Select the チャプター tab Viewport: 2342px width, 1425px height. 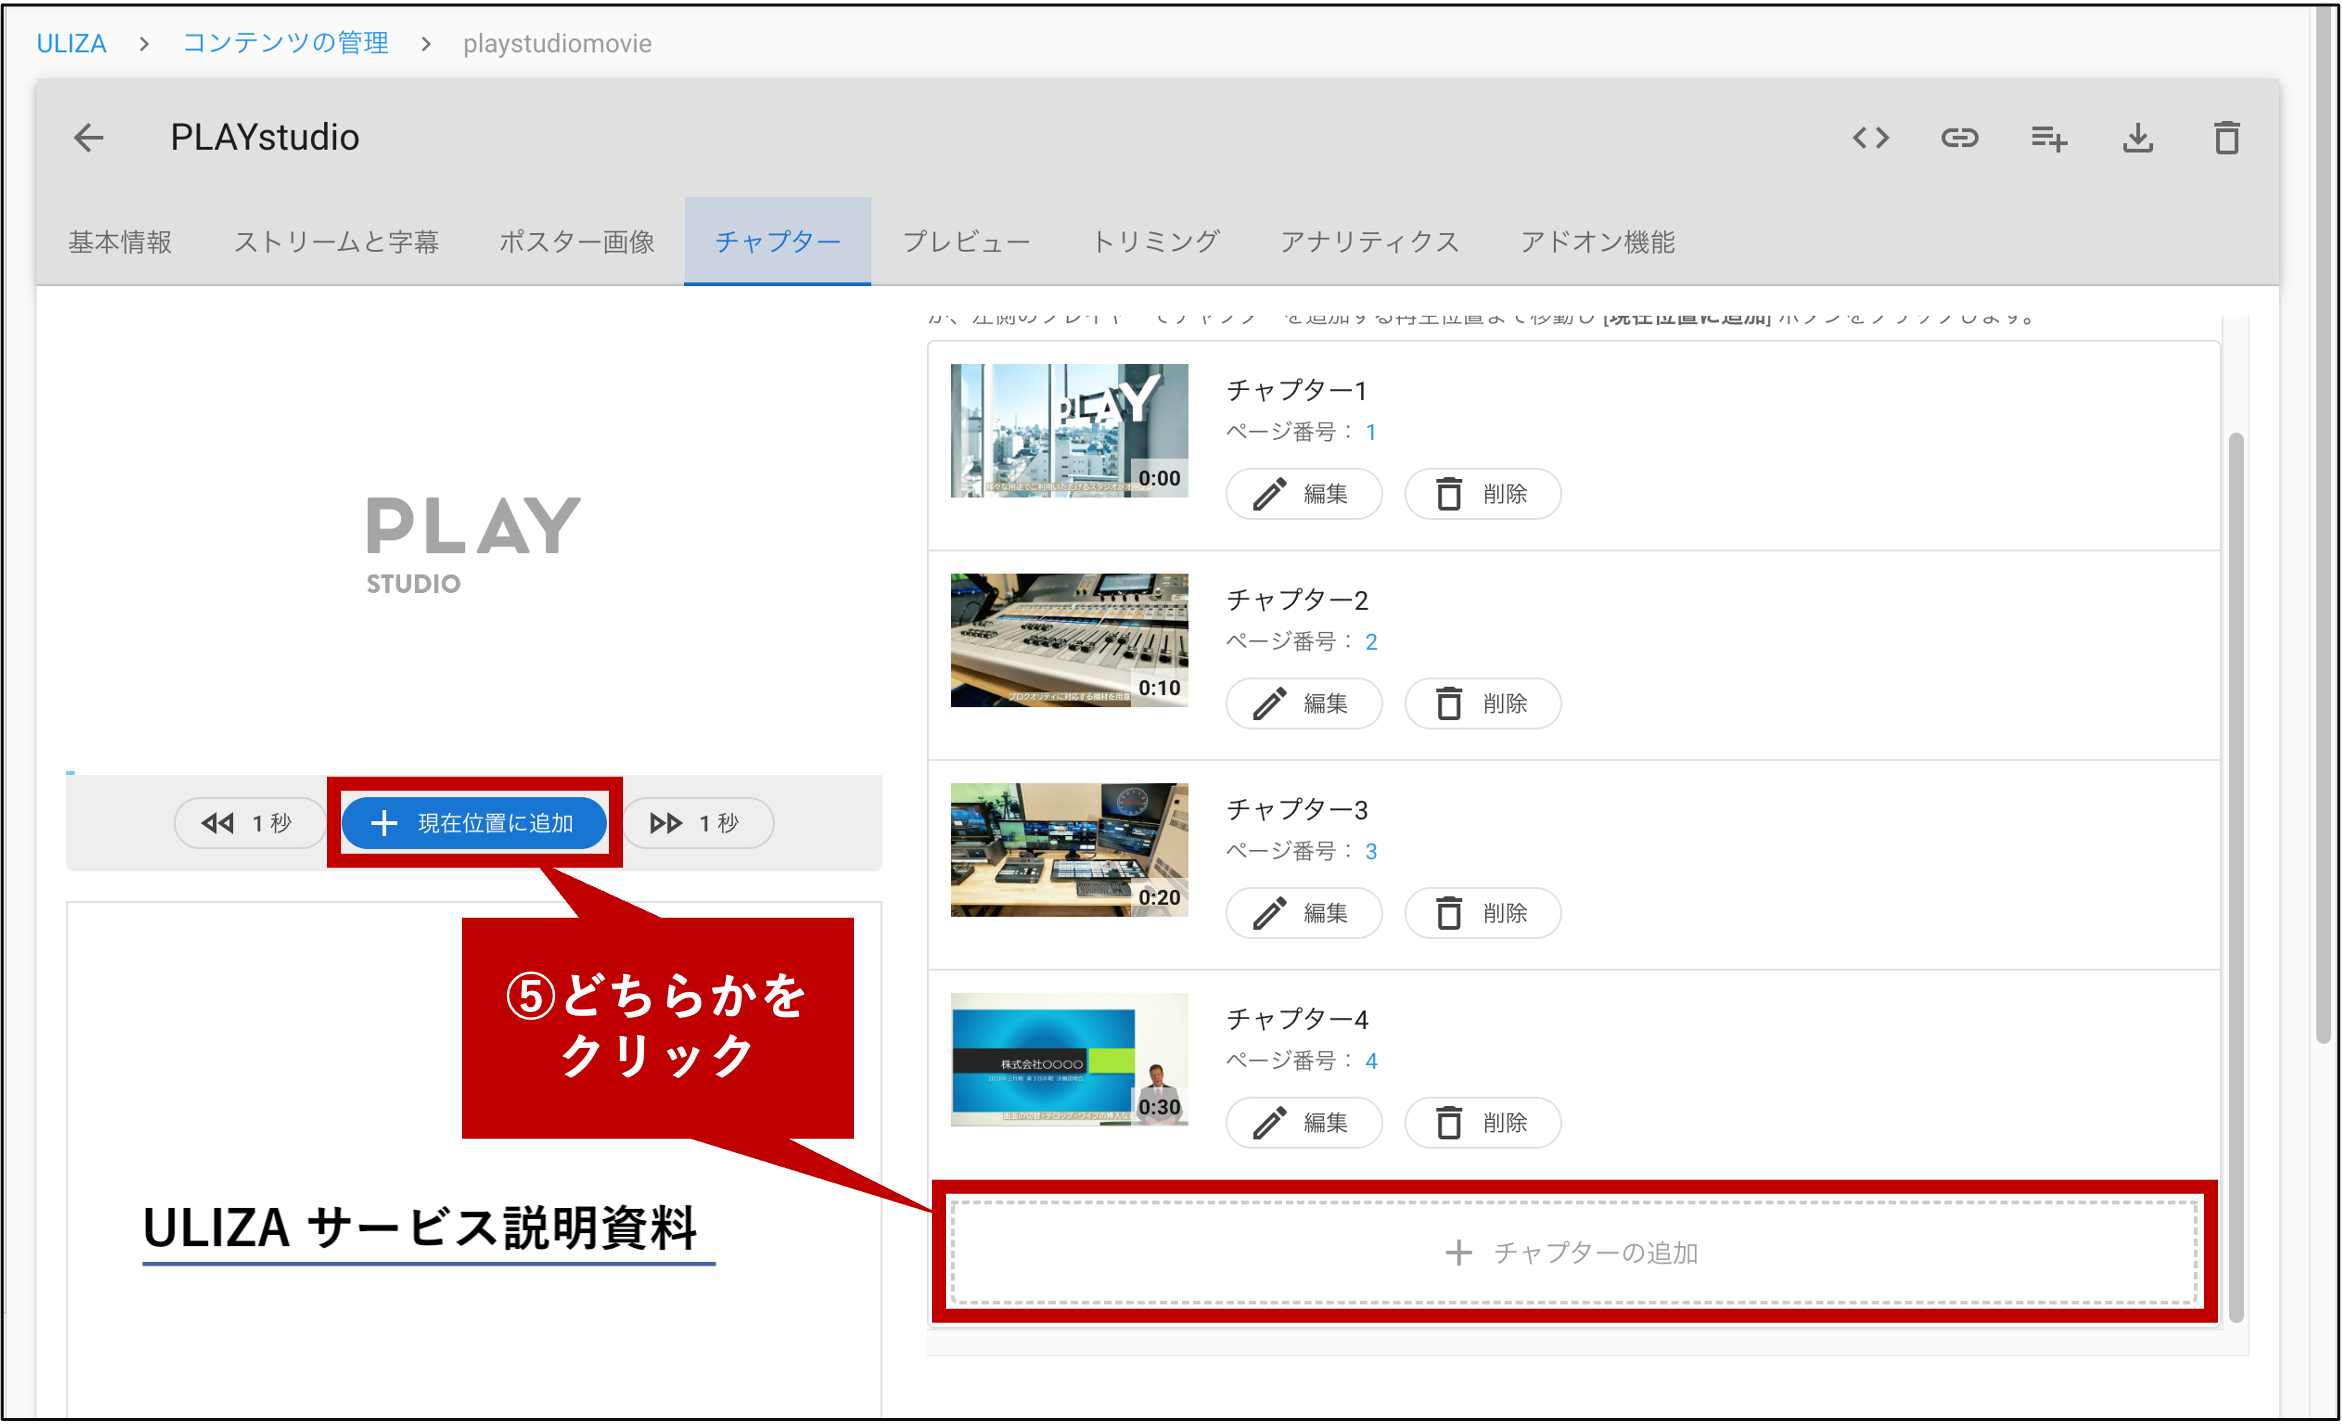(777, 242)
